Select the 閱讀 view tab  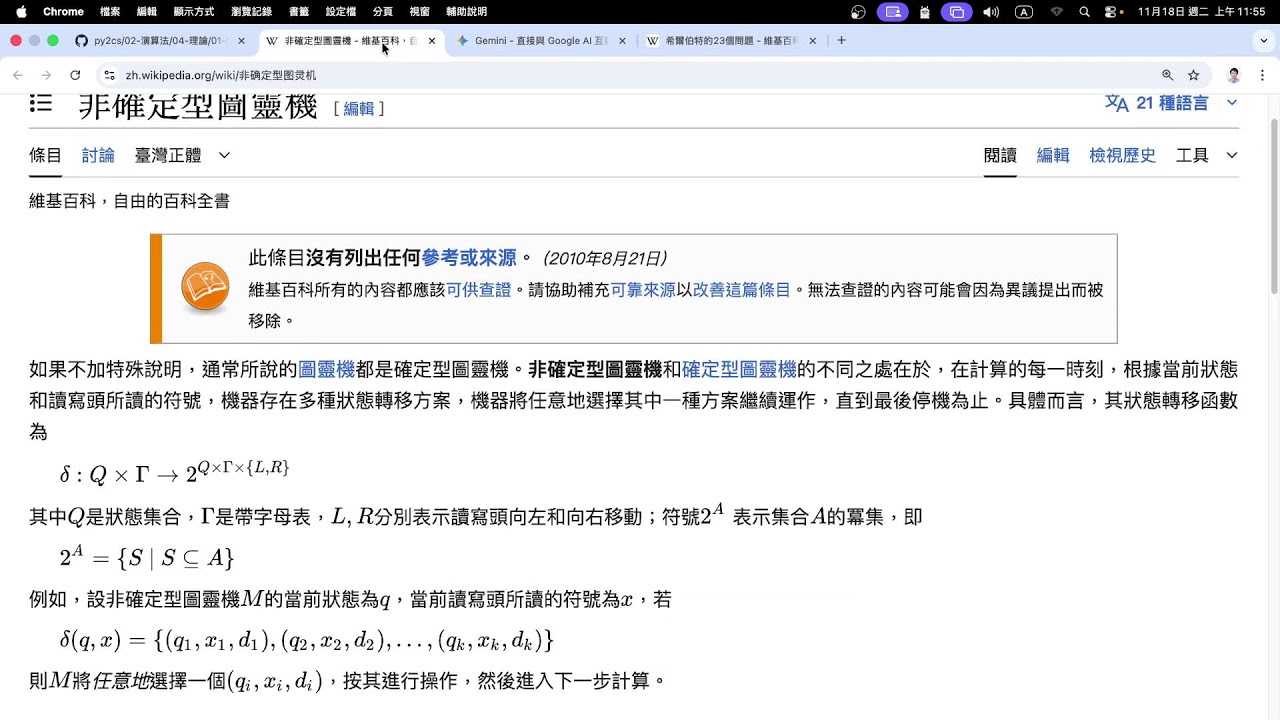pyautogui.click(x=1000, y=155)
